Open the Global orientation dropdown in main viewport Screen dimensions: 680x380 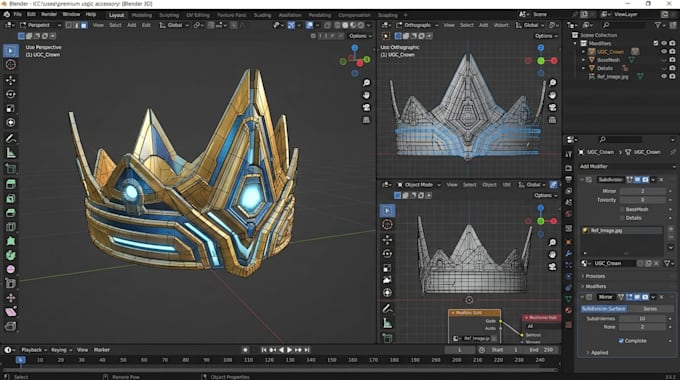[174, 25]
